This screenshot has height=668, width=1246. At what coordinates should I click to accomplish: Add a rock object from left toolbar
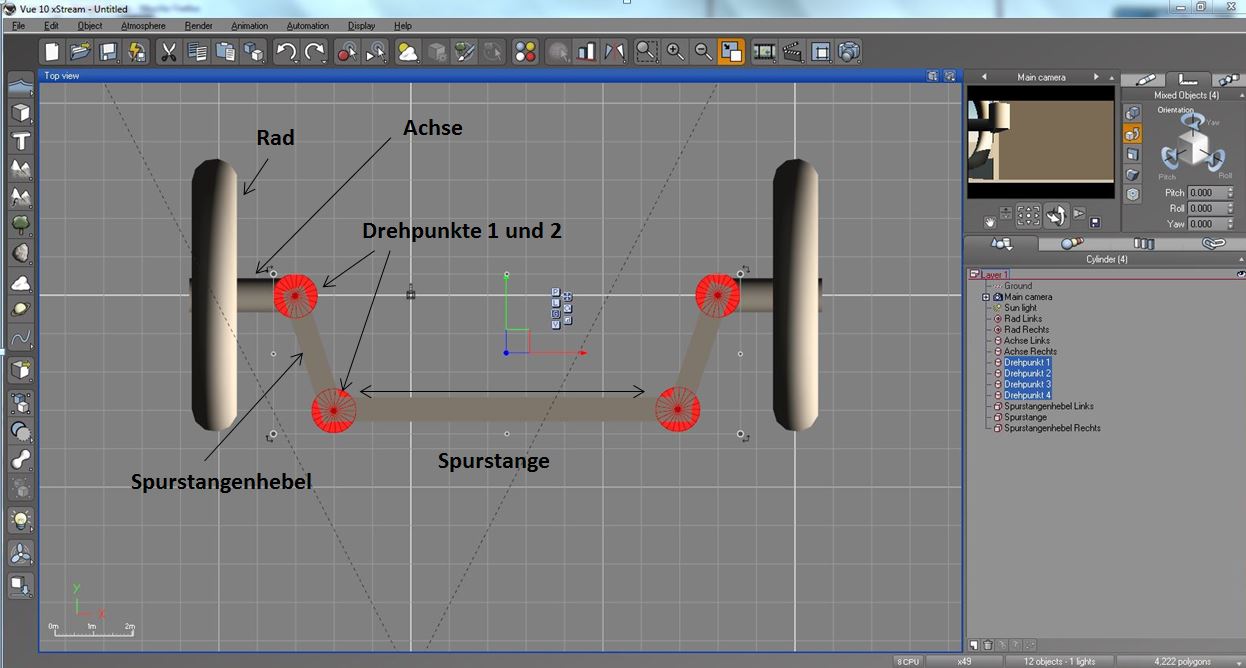tap(20, 253)
